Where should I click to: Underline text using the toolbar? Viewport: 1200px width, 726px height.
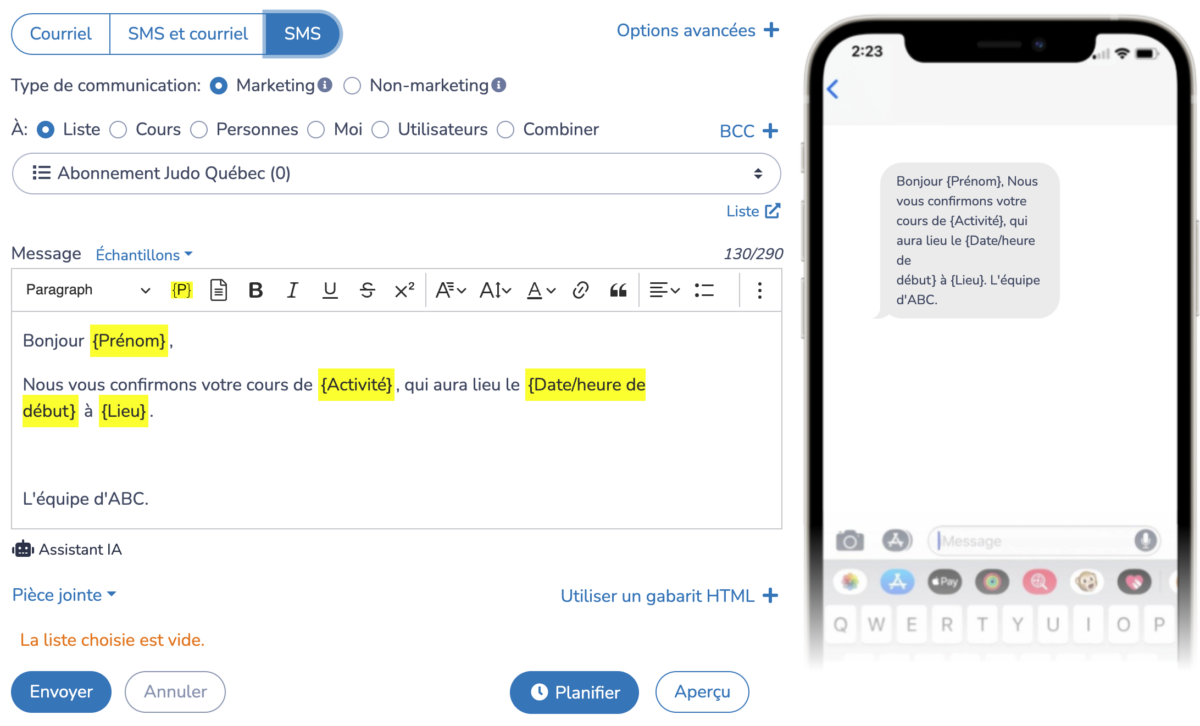(330, 289)
